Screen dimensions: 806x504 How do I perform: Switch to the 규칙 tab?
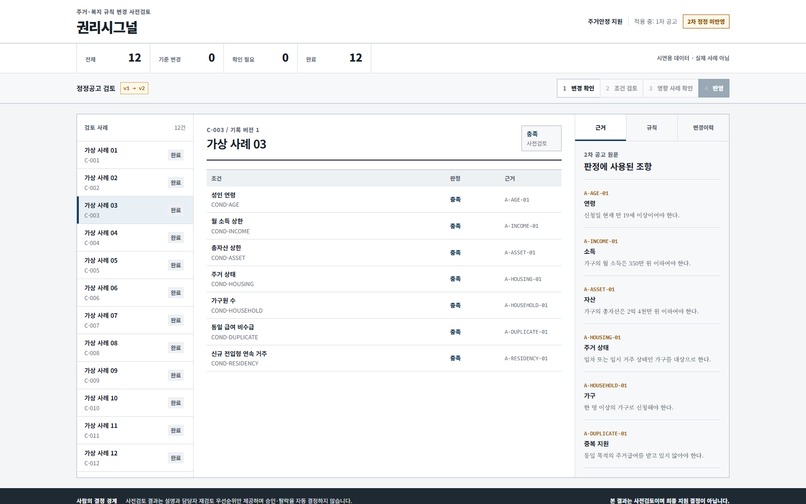(652, 128)
